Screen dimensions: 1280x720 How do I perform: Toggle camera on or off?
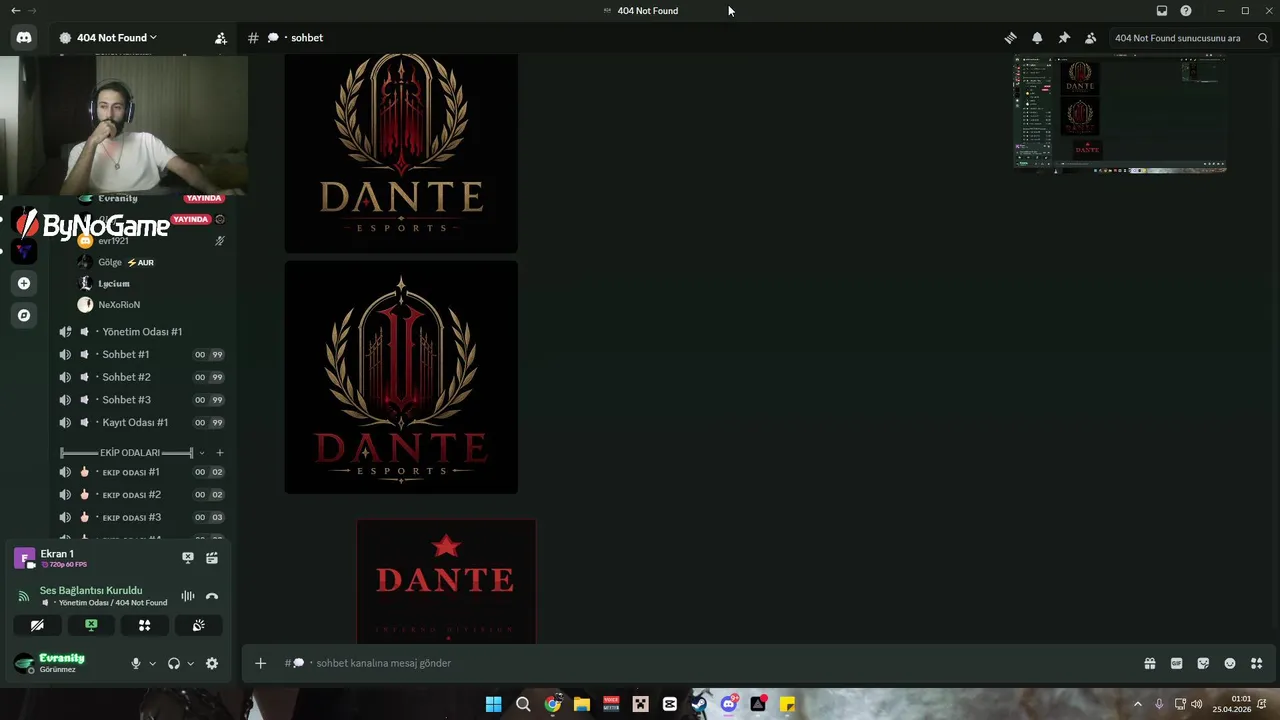pos(37,625)
